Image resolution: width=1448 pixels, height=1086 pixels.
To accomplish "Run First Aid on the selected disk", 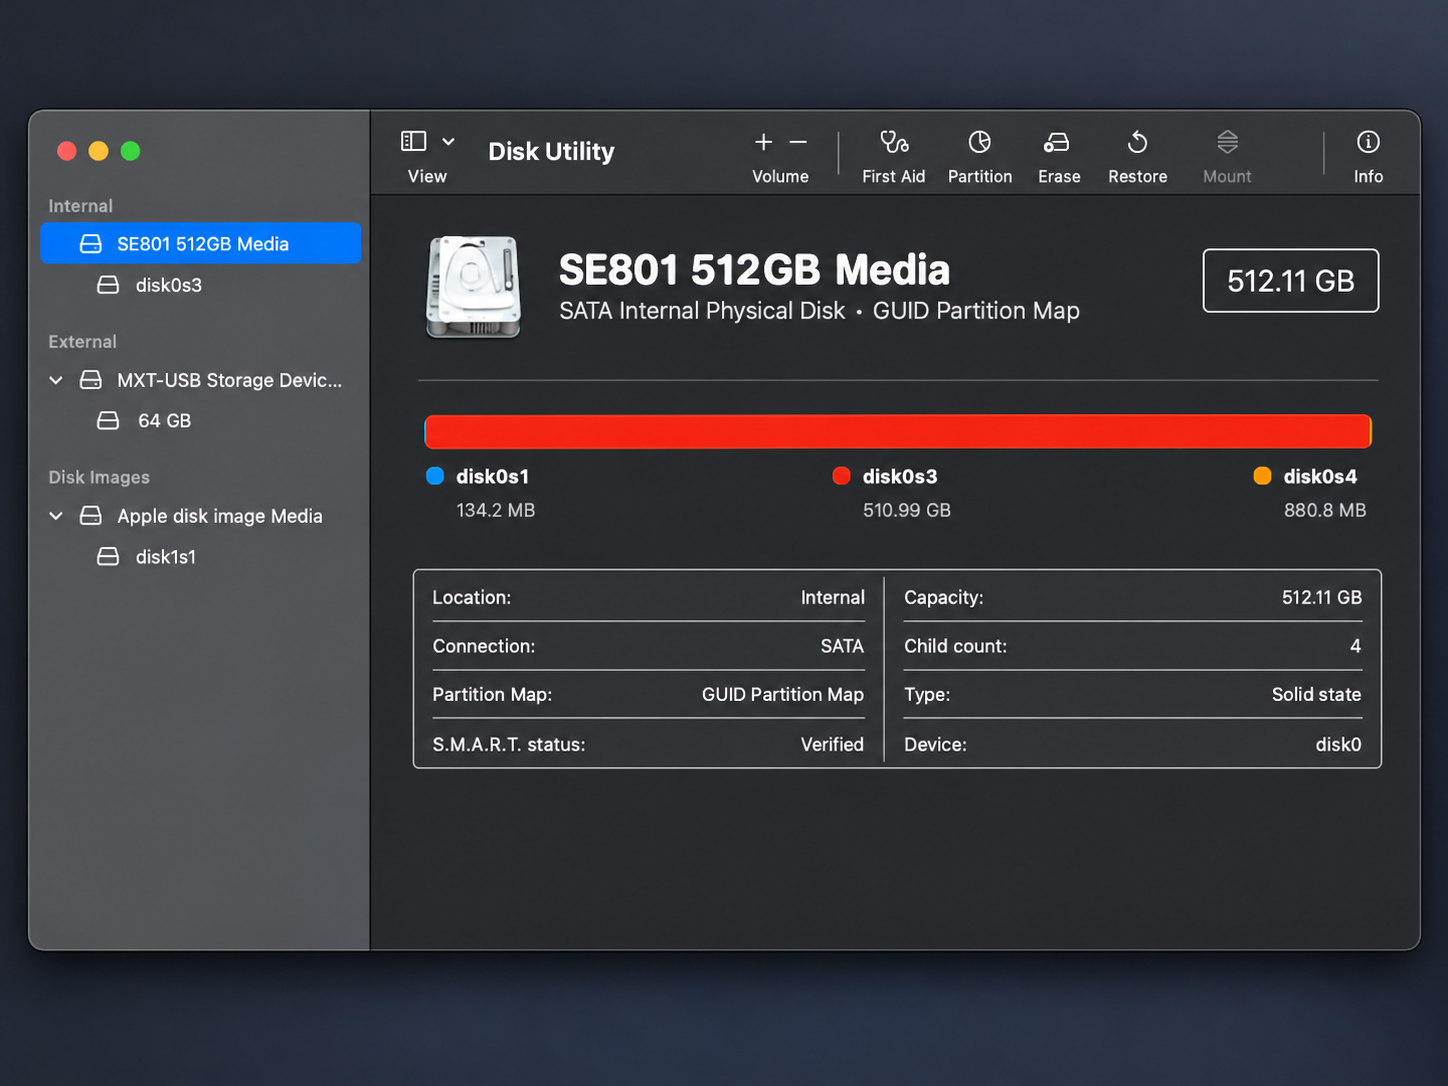I will click(893, 143).
